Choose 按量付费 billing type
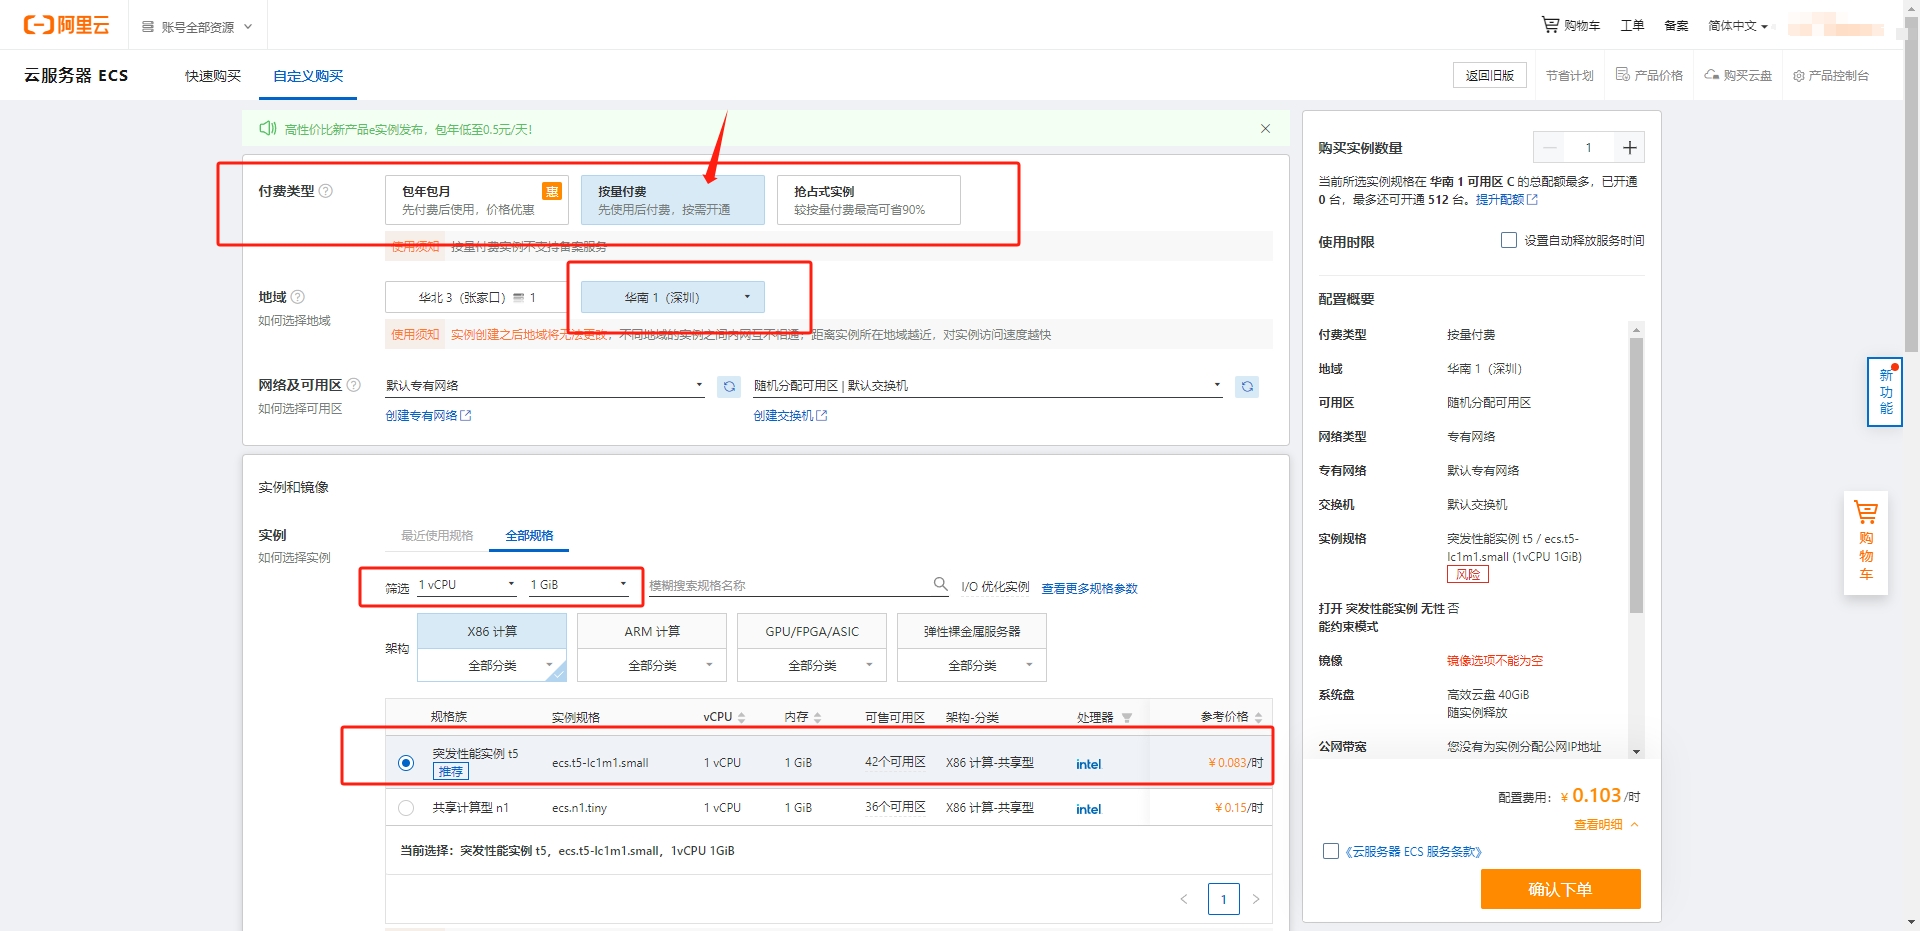This screenshot has width=1920, height=931. click(673, 200)
